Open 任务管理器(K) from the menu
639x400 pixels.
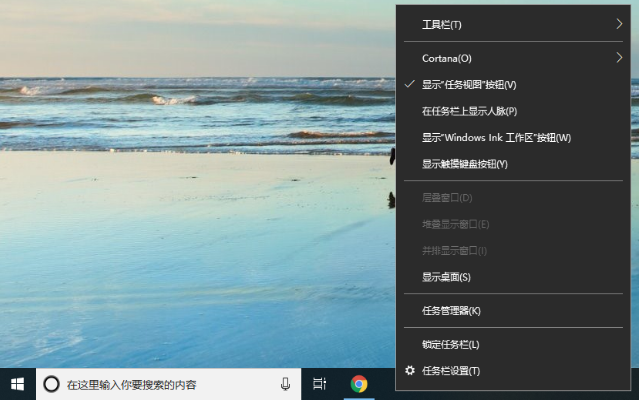coord(451,311)
